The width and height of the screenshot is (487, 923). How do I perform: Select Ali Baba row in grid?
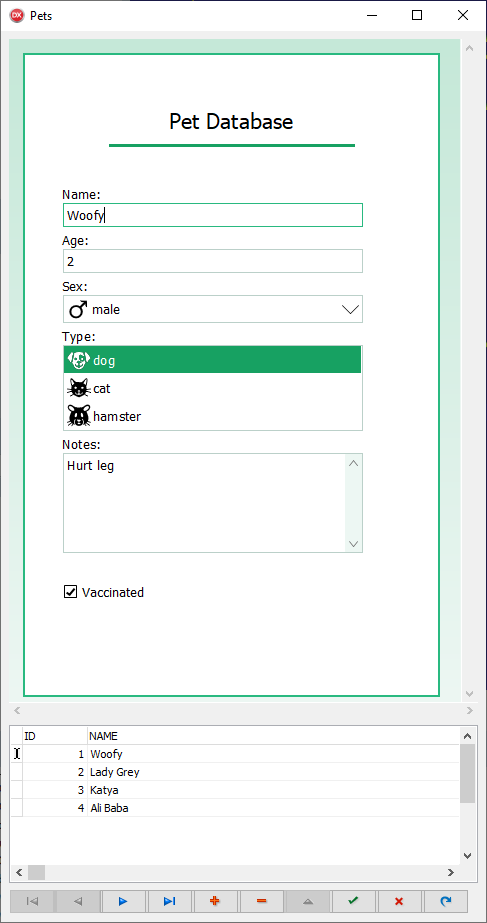point(236,808)
